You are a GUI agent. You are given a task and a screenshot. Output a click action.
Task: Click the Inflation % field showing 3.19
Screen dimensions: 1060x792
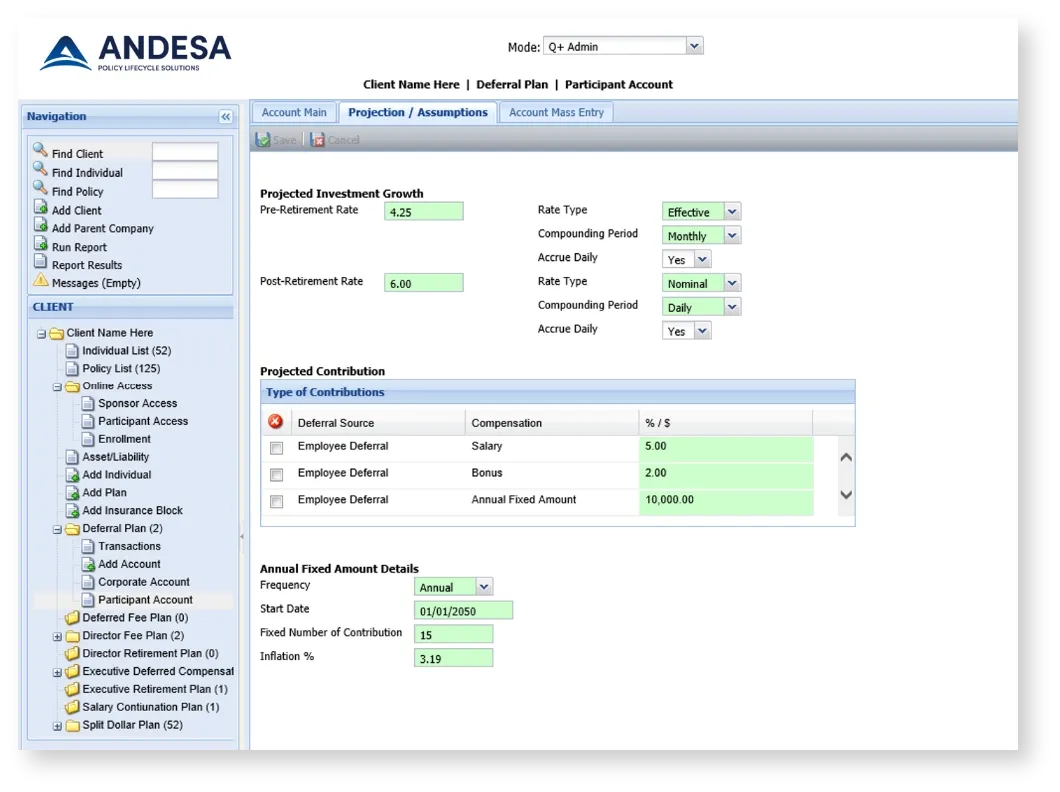pyautogui.click(x=454, y=658)
